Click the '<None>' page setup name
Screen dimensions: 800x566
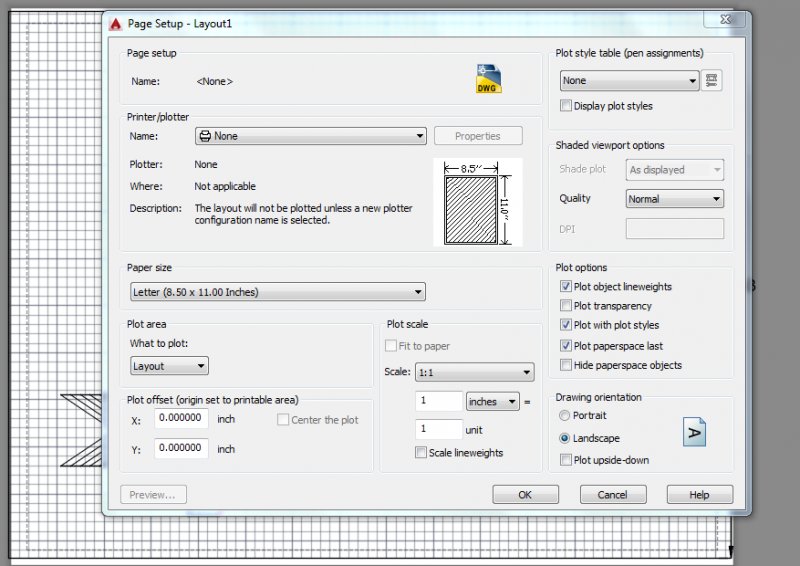coord(214,81)
